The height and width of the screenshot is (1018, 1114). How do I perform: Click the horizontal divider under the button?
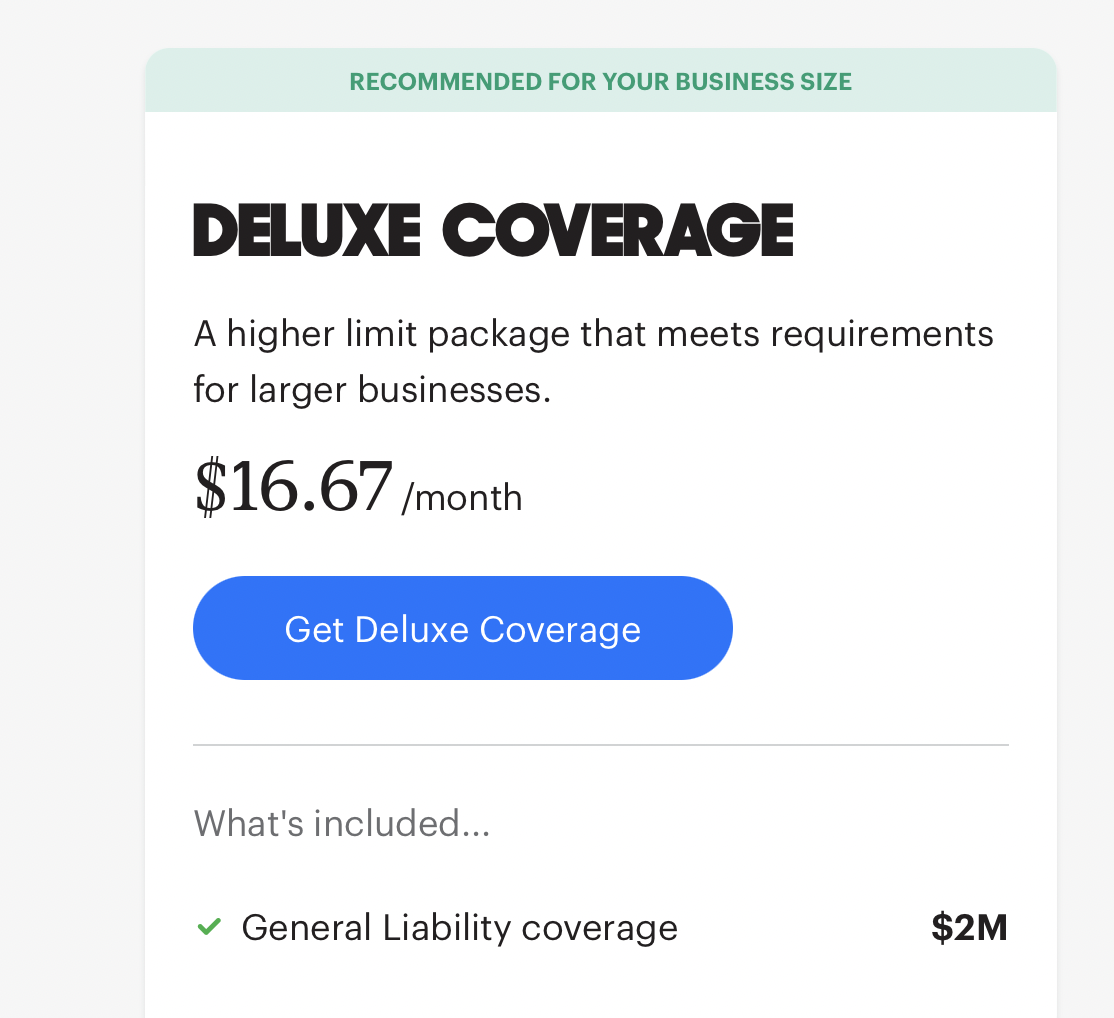click(x=600, y=745)
